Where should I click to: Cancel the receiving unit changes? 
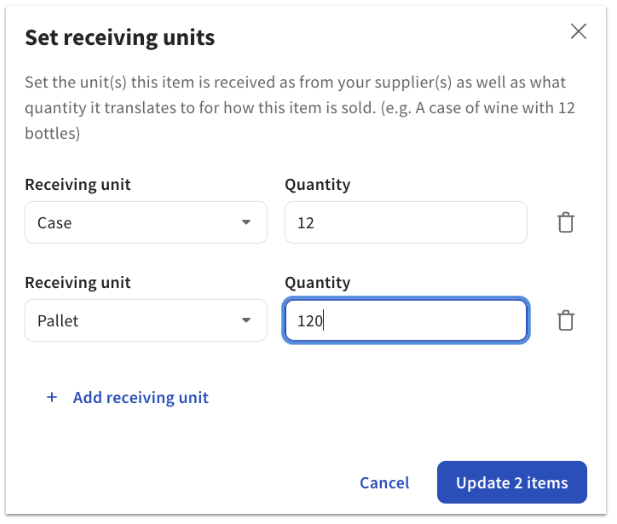coord(384,483)
